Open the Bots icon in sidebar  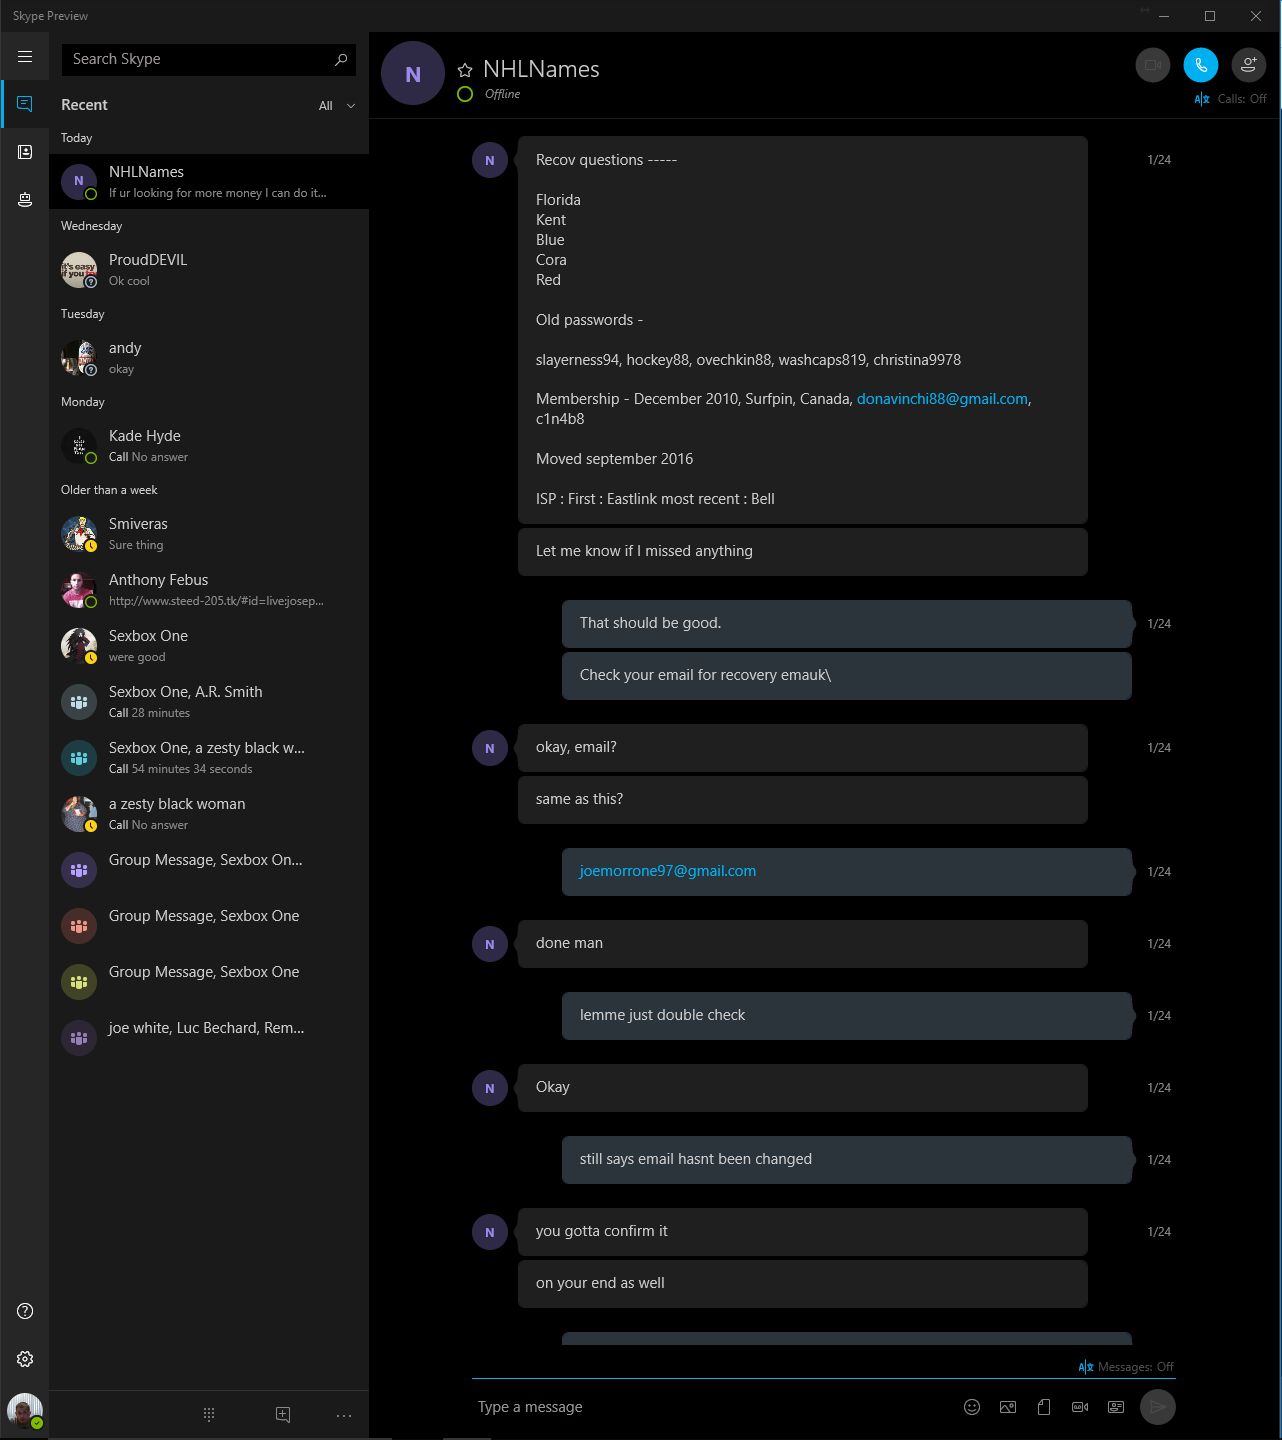pyautogui.click(x=25, y=200)
